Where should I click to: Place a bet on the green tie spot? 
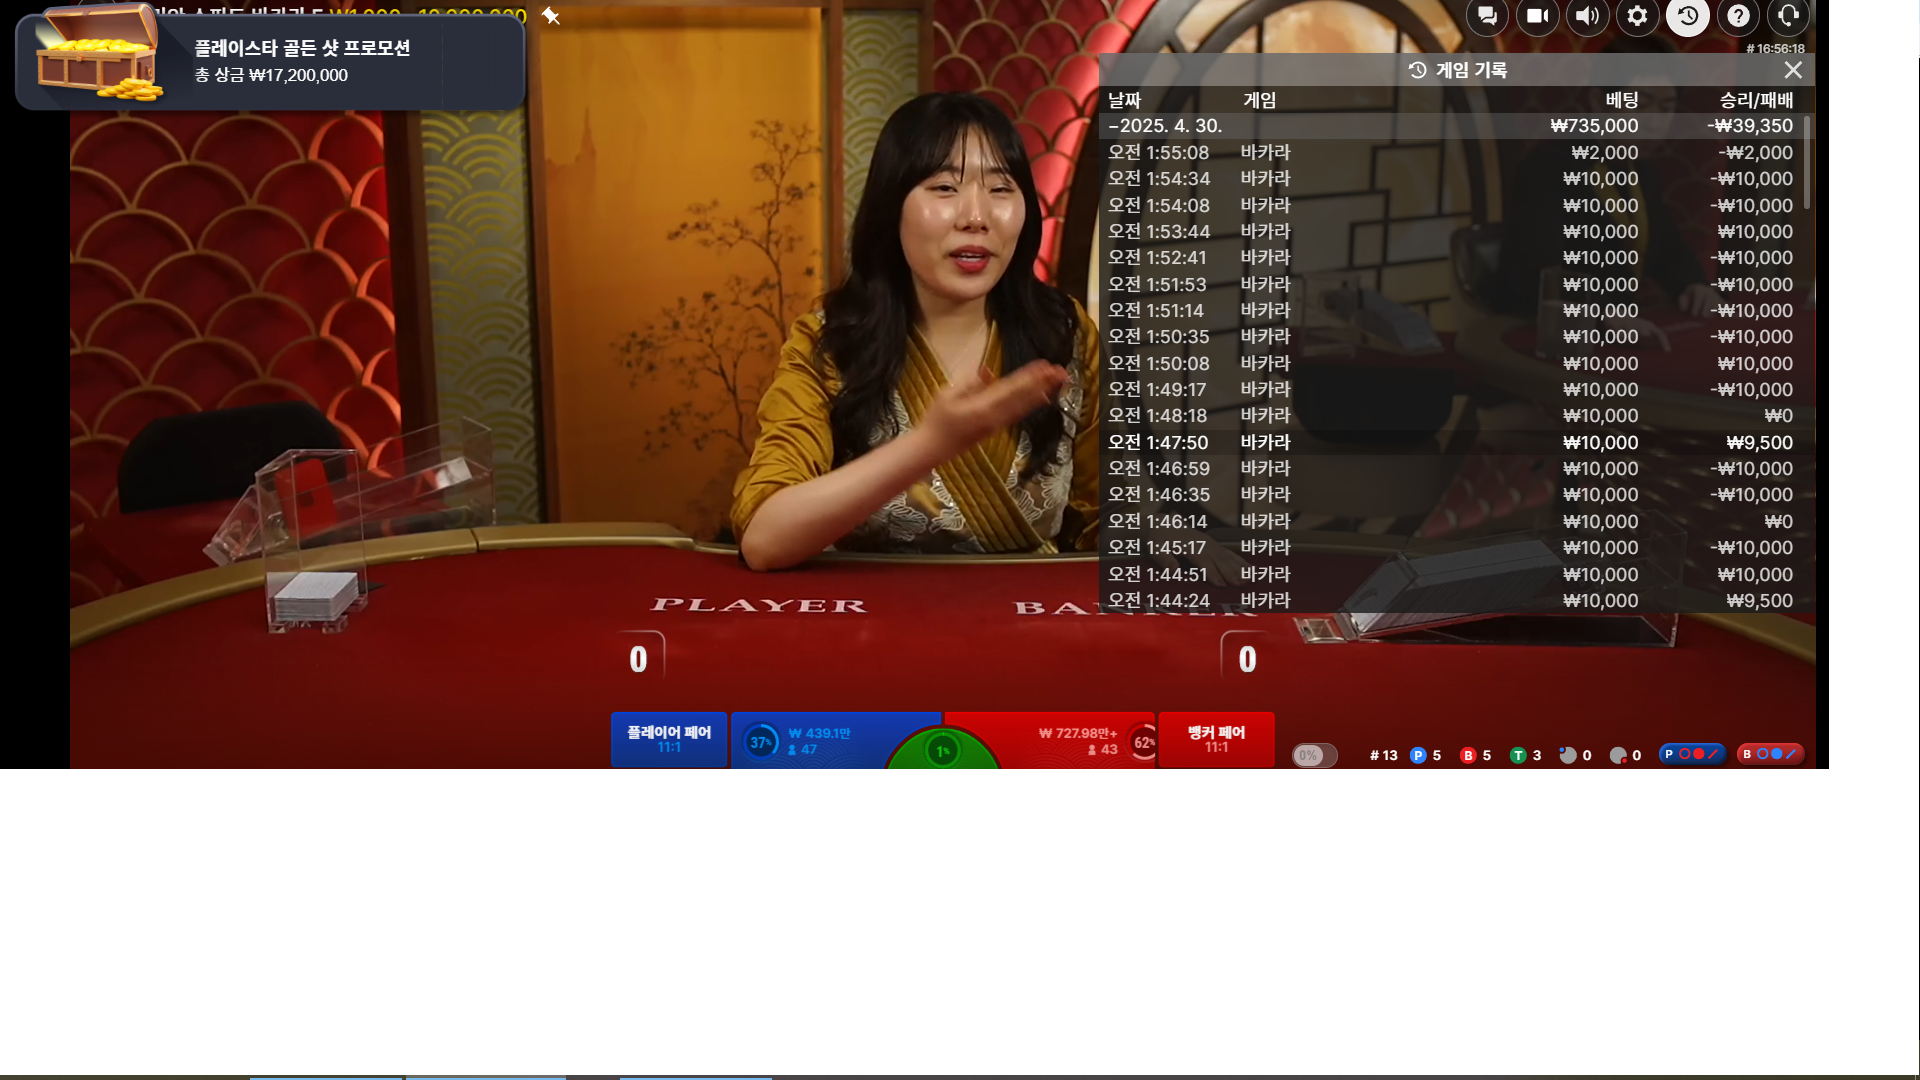[942, 751]
